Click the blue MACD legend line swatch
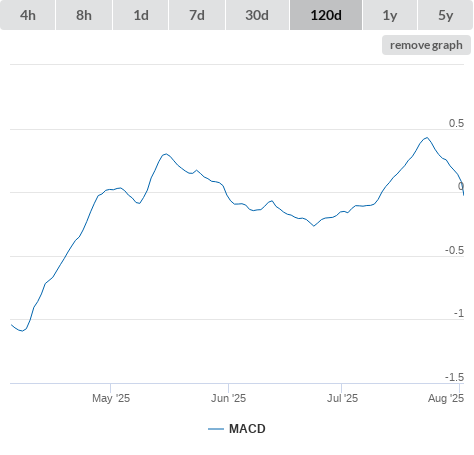The width and height of the screenshot is (474, 455). point(216,429)
